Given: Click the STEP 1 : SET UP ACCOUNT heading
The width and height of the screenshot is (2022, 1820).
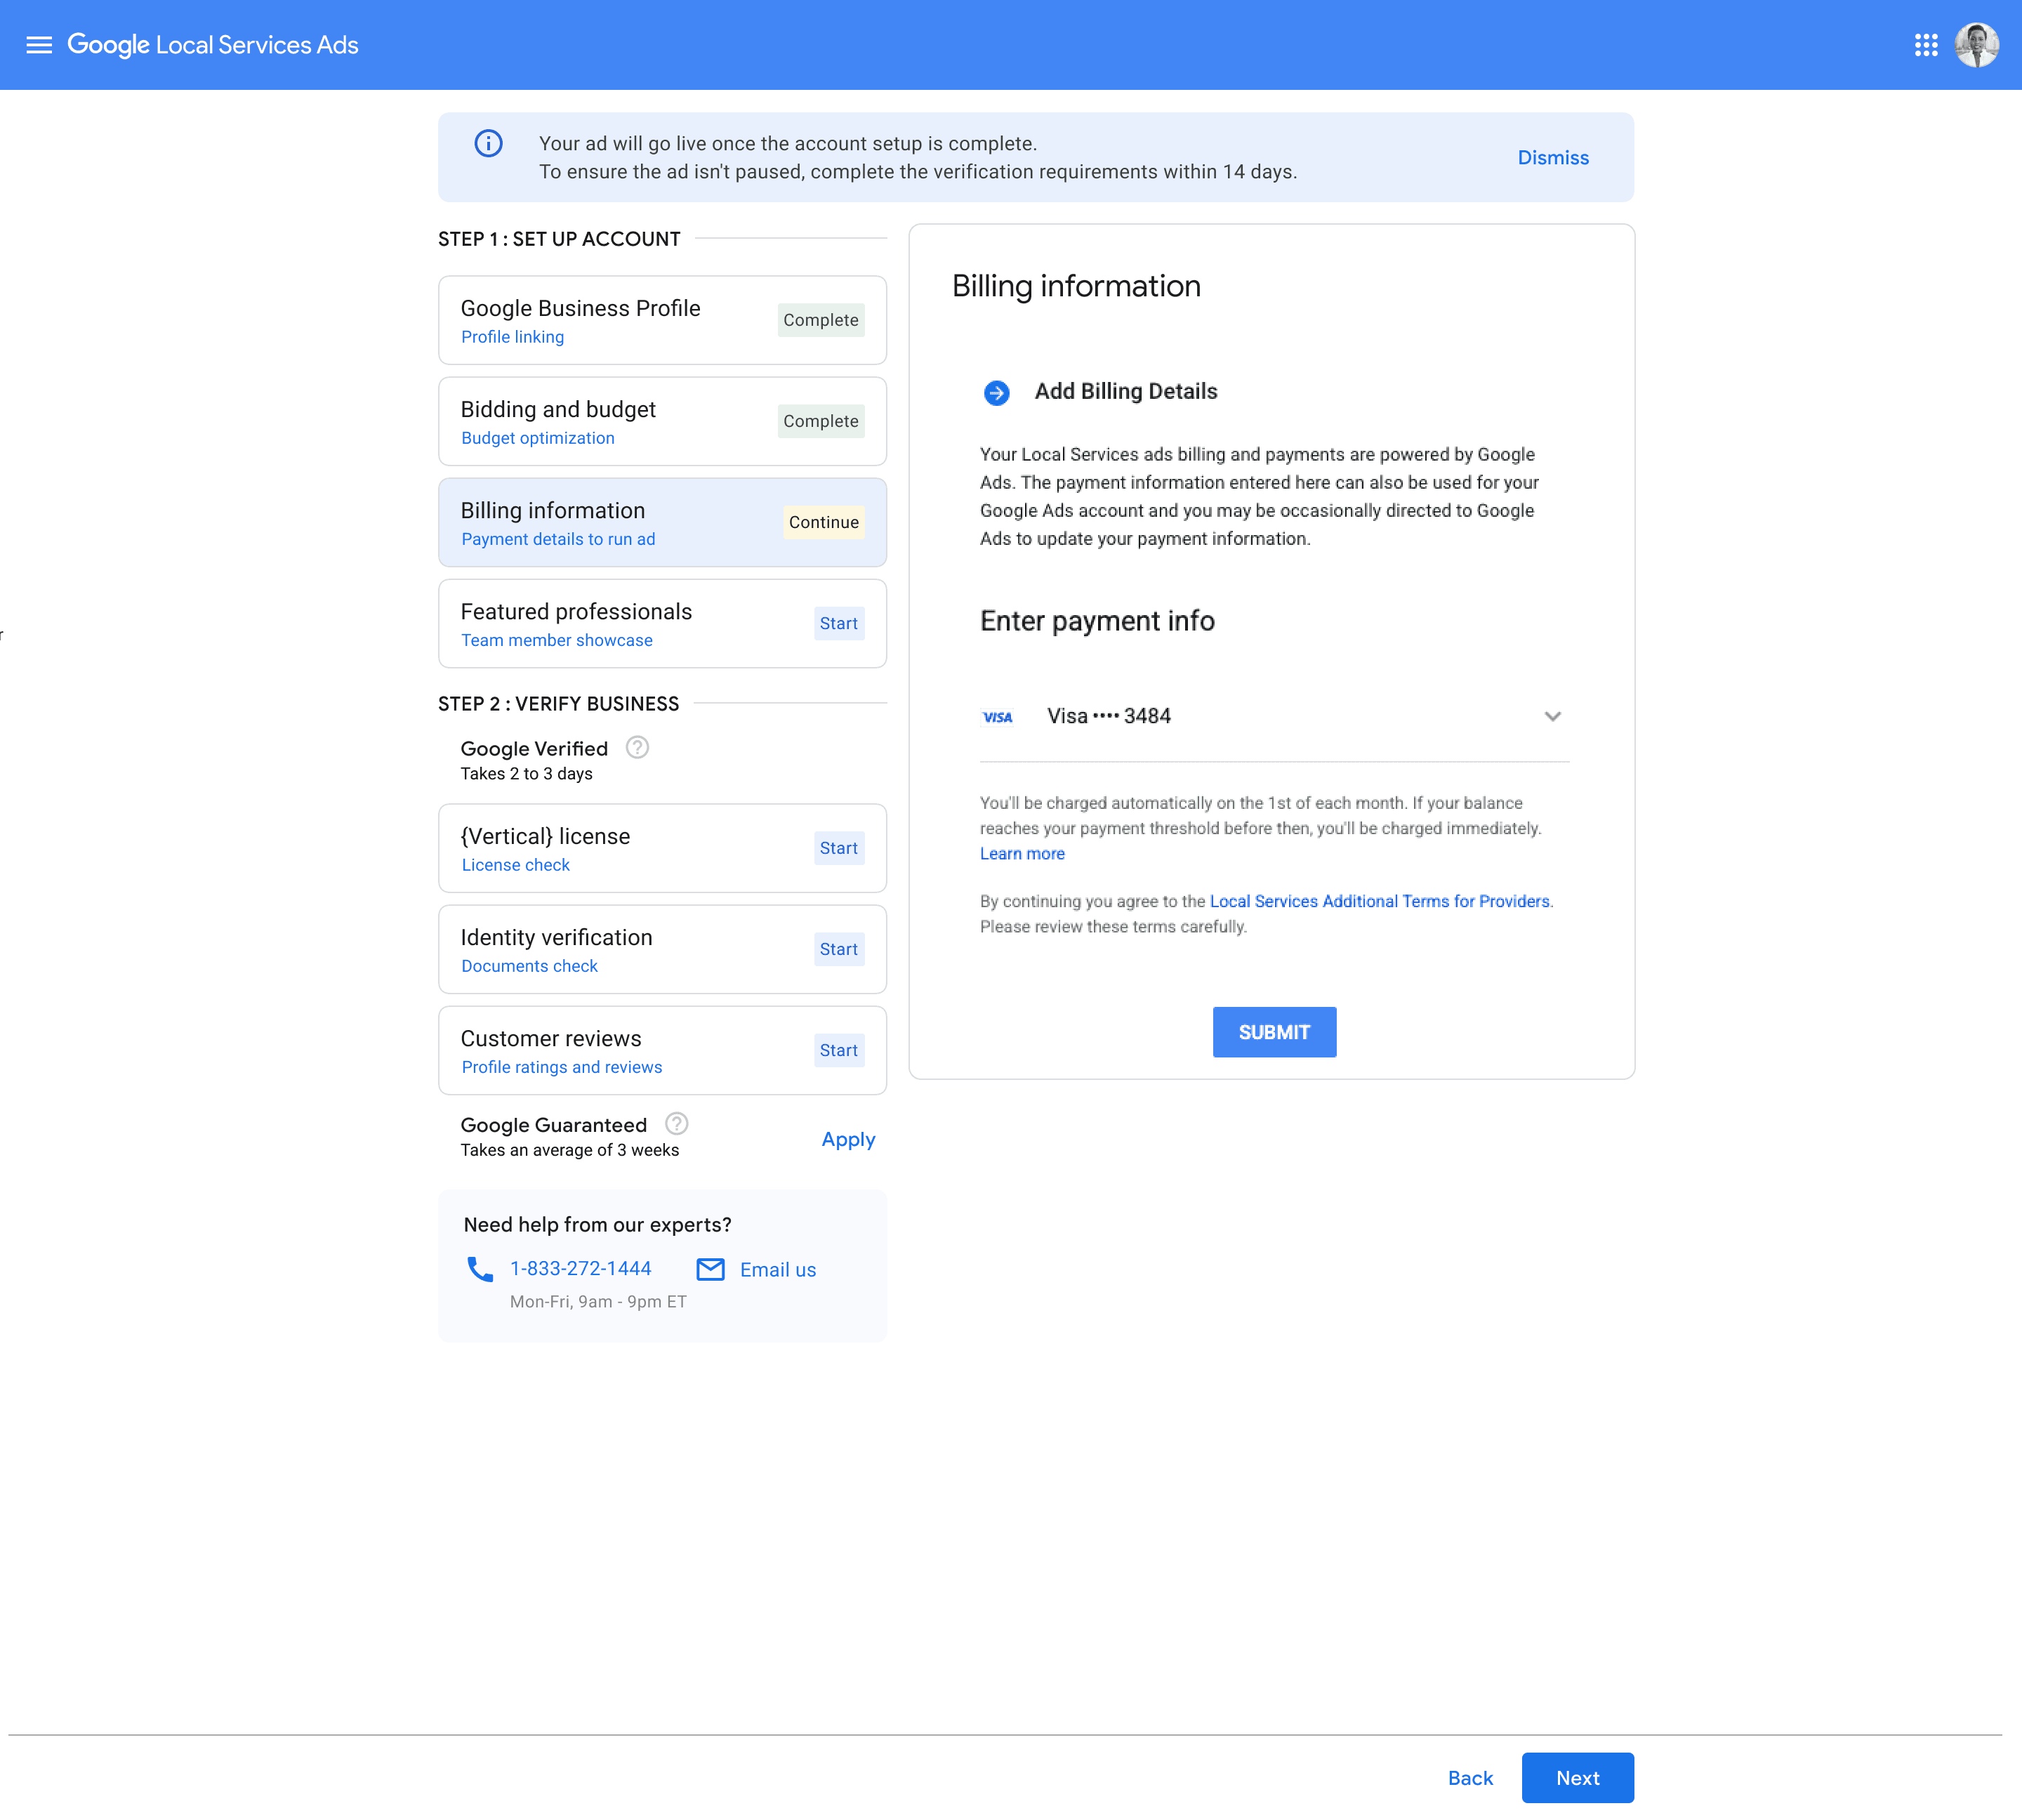Looking at the screenshot, I should [x=559, y=239].
